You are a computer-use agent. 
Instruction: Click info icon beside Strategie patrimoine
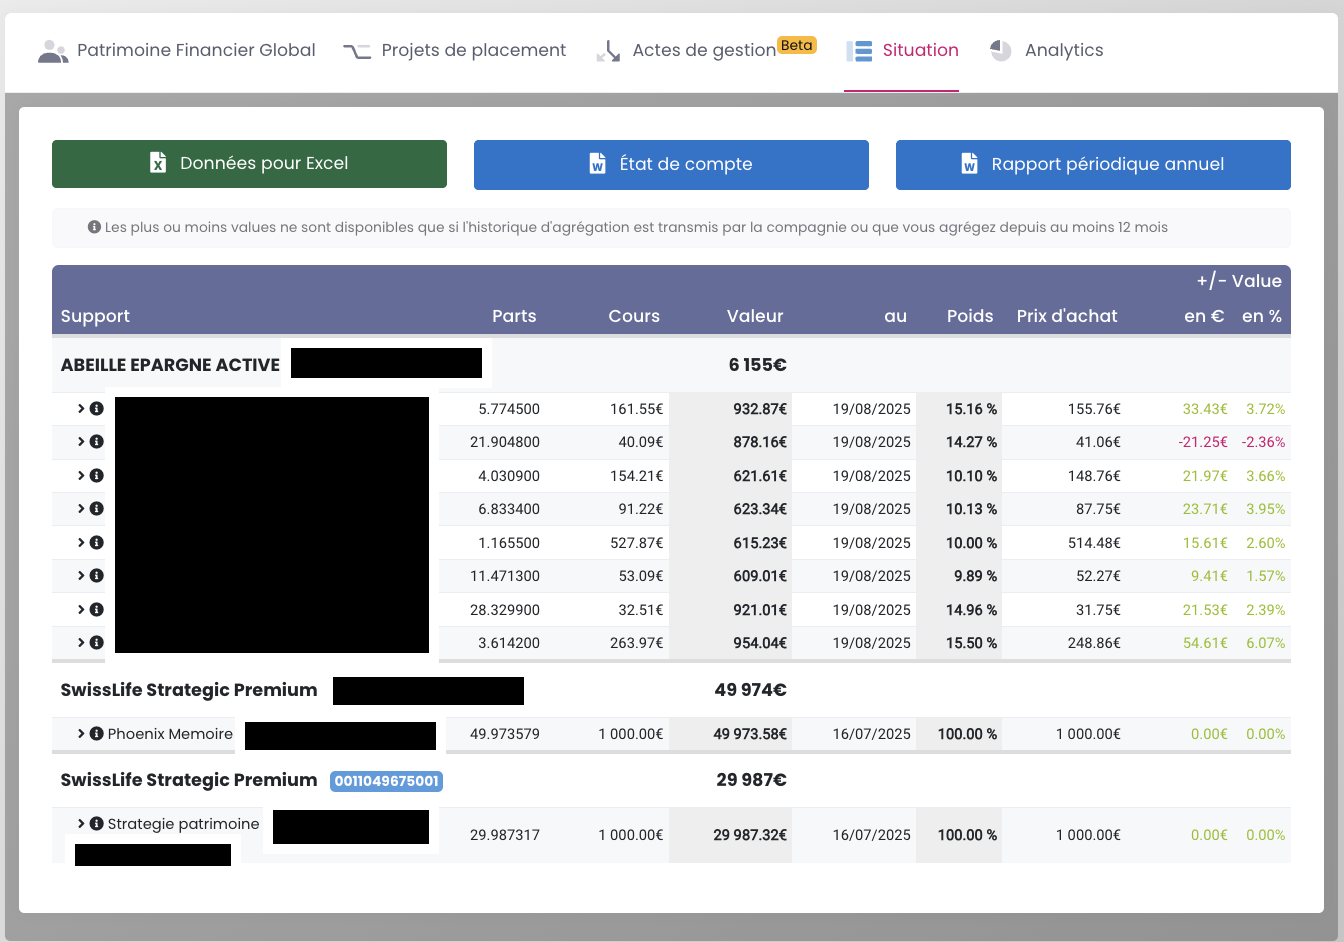click(x=97, y=824)
